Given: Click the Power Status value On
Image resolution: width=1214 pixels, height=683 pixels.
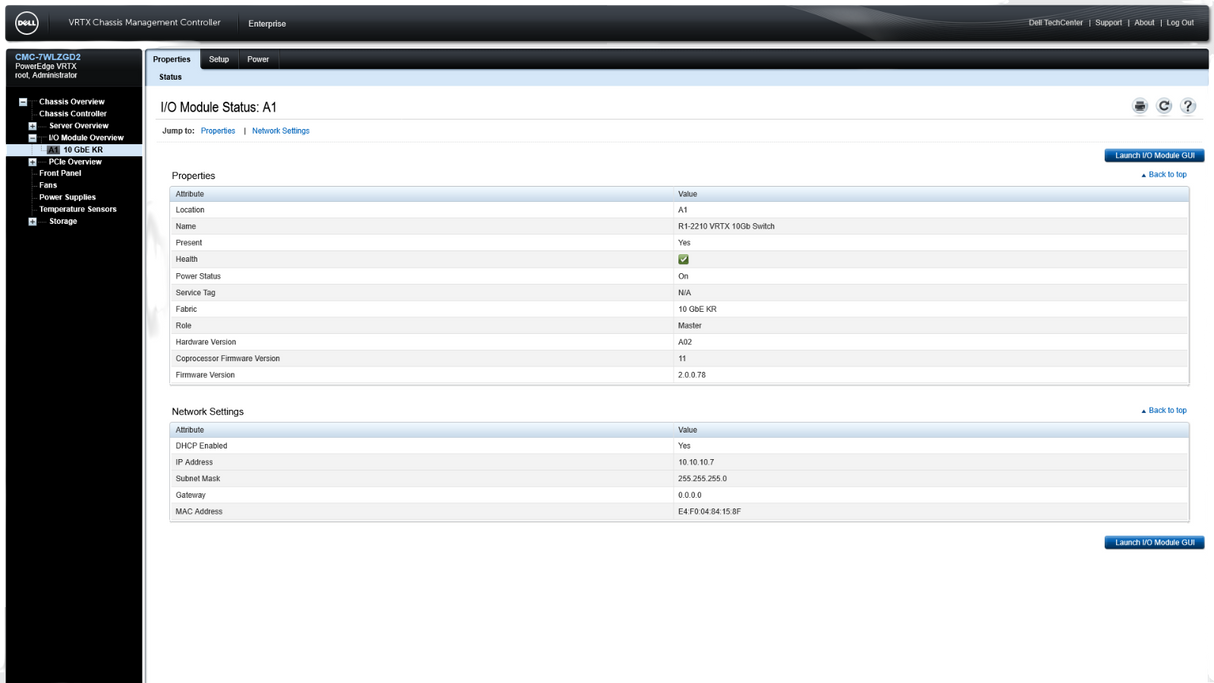Looking at the screenshot, I should pyautogui.click(x=683, y=276).
